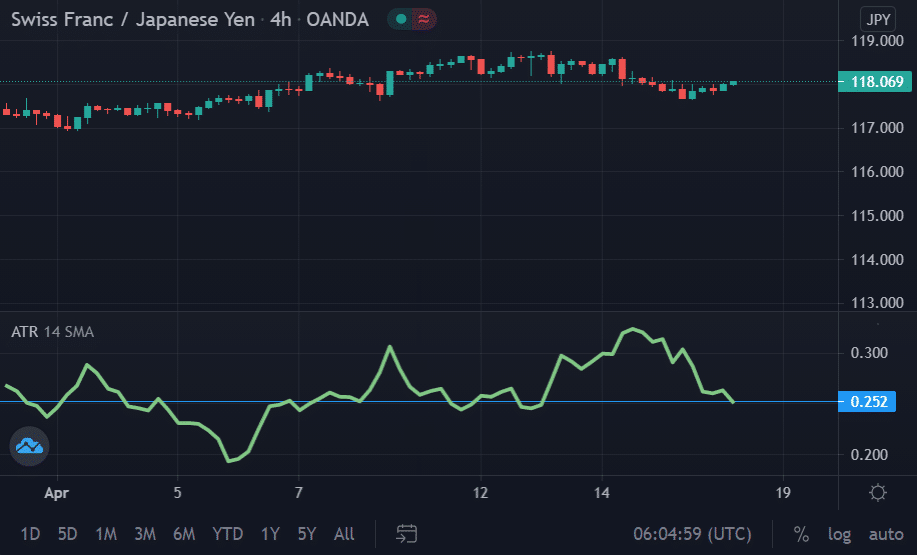Select the 1Y time range
This screenshot has width=917, height=555.
[x=270, y=534]
